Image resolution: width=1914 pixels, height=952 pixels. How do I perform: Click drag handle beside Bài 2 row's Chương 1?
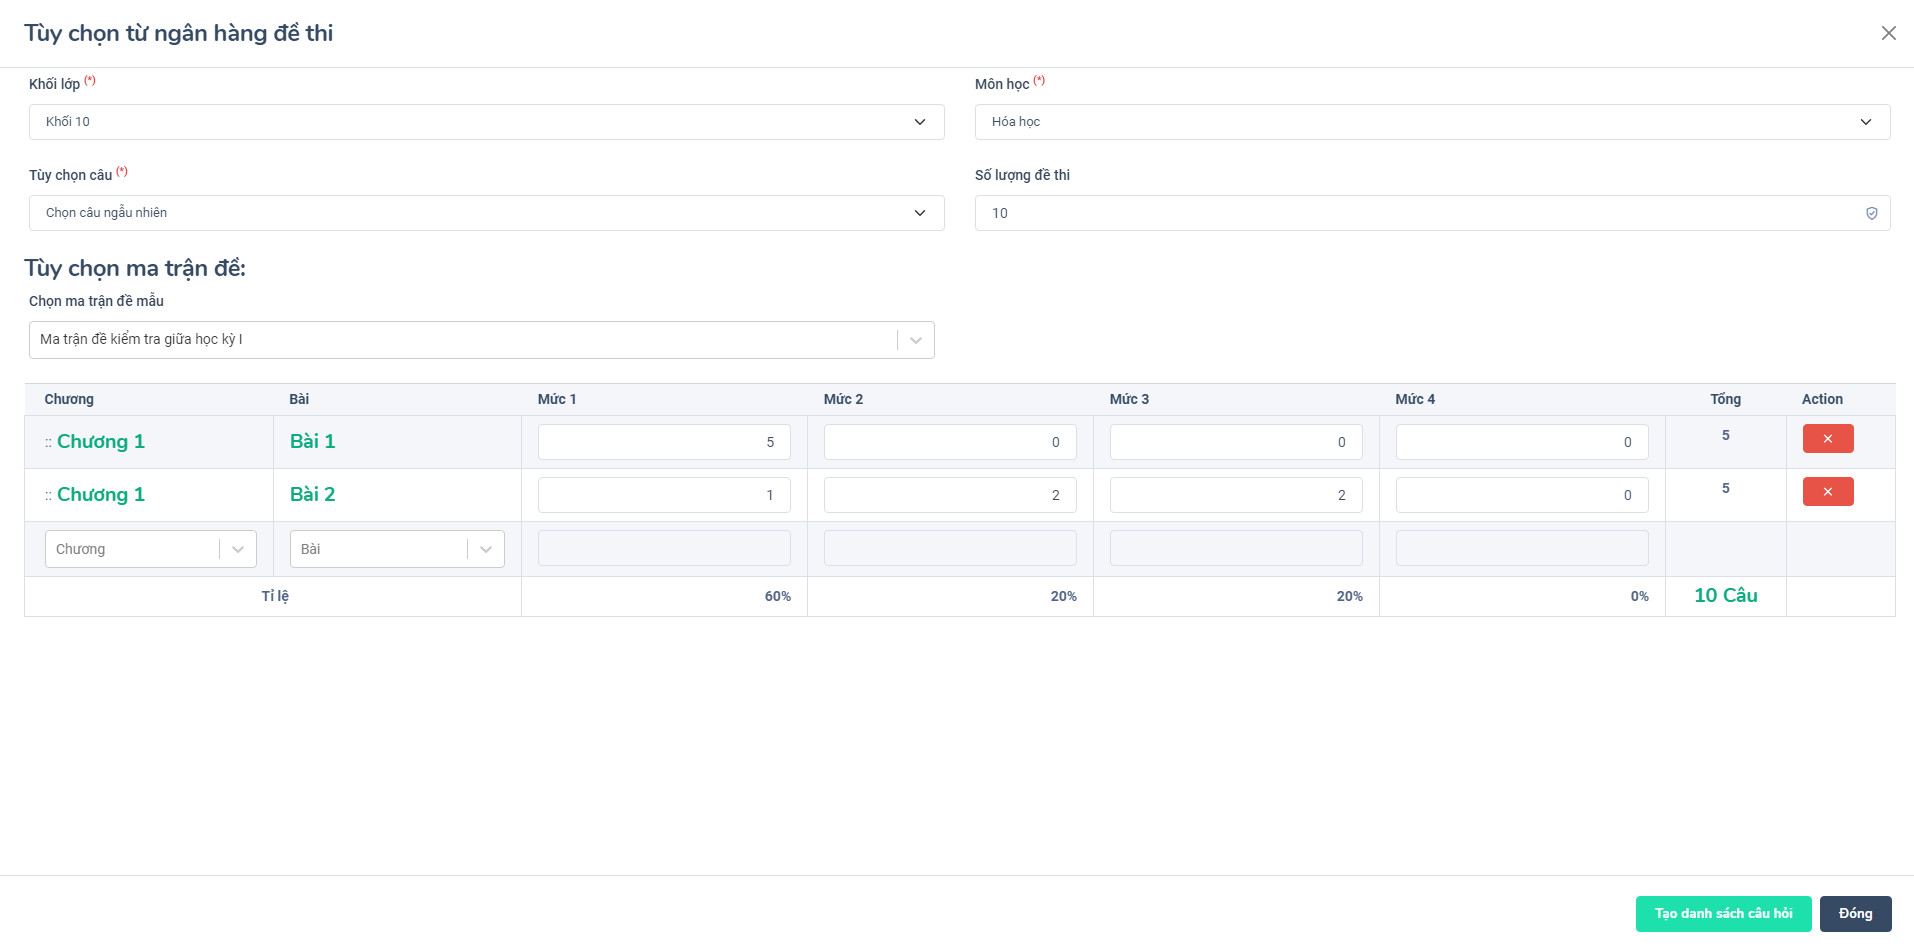pos(48,496)
